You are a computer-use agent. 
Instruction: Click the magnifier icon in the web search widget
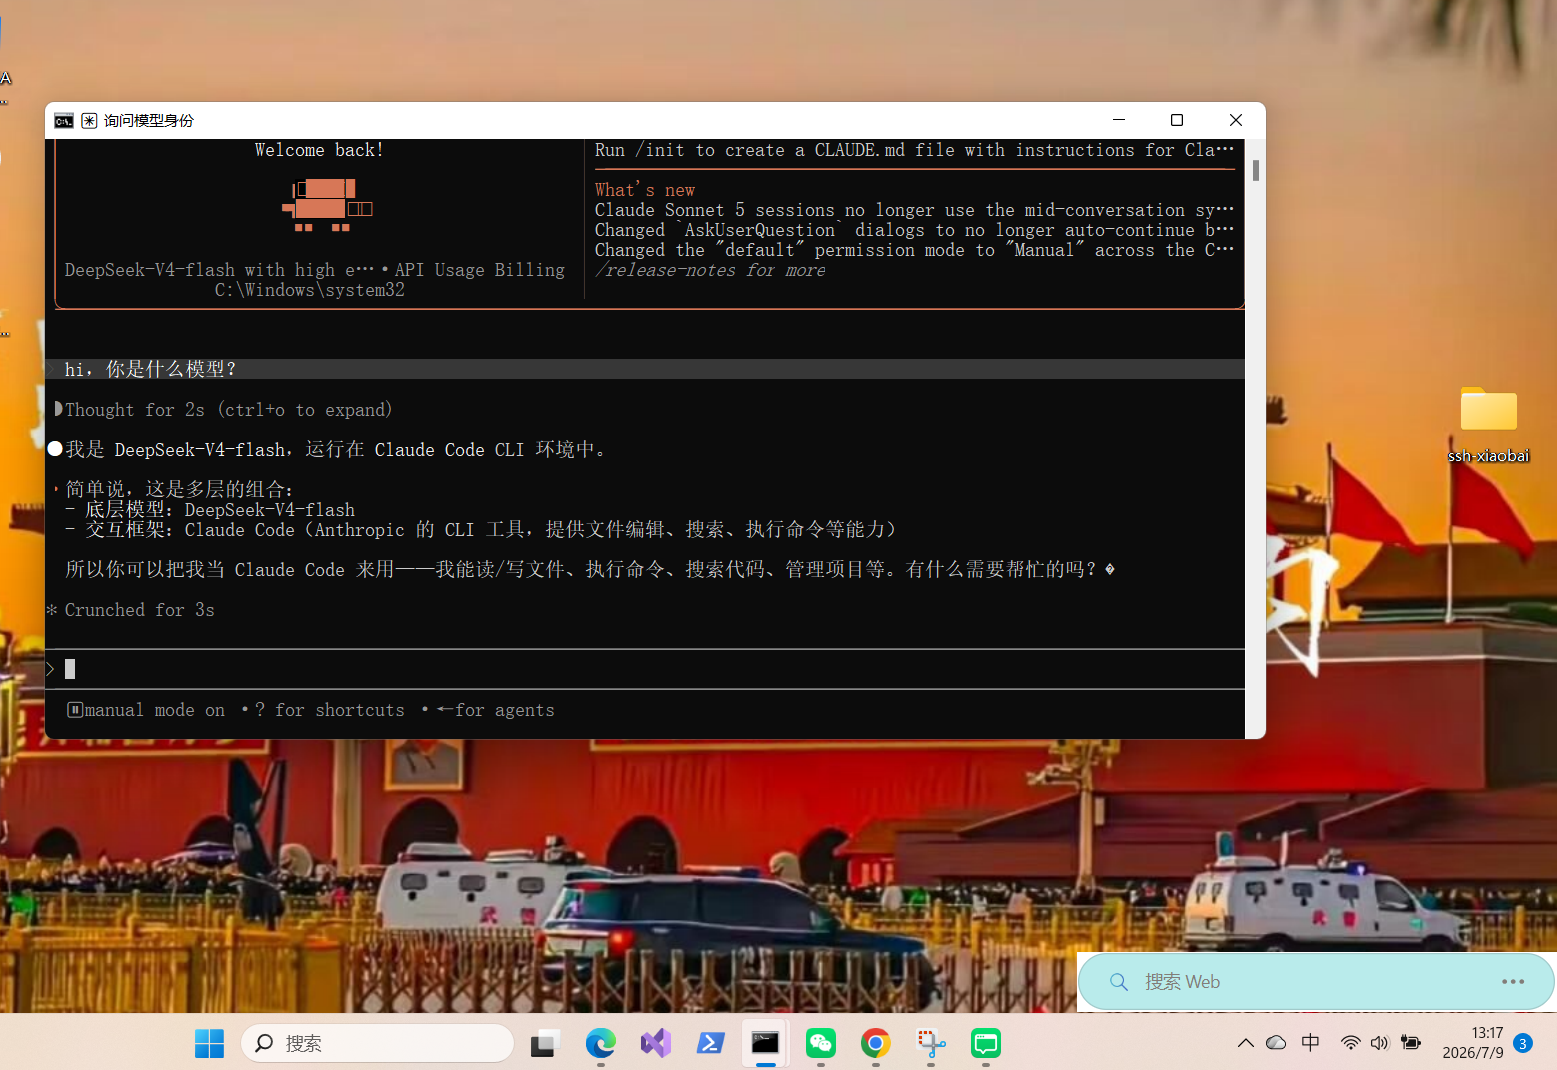pos(1119,982)
